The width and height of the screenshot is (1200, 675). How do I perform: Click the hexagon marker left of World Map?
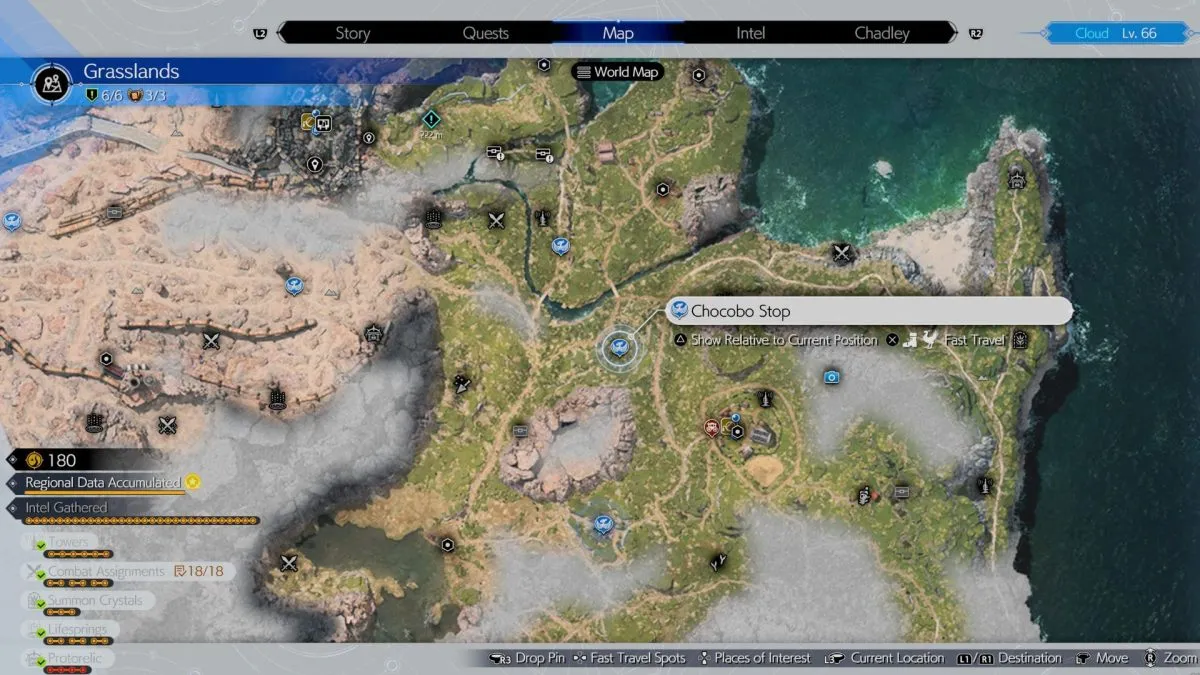(x=544, y=64)
